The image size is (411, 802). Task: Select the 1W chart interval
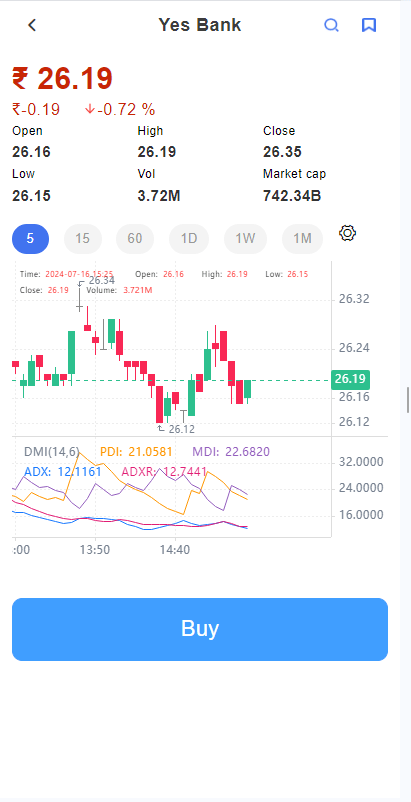tap(245, 239)
